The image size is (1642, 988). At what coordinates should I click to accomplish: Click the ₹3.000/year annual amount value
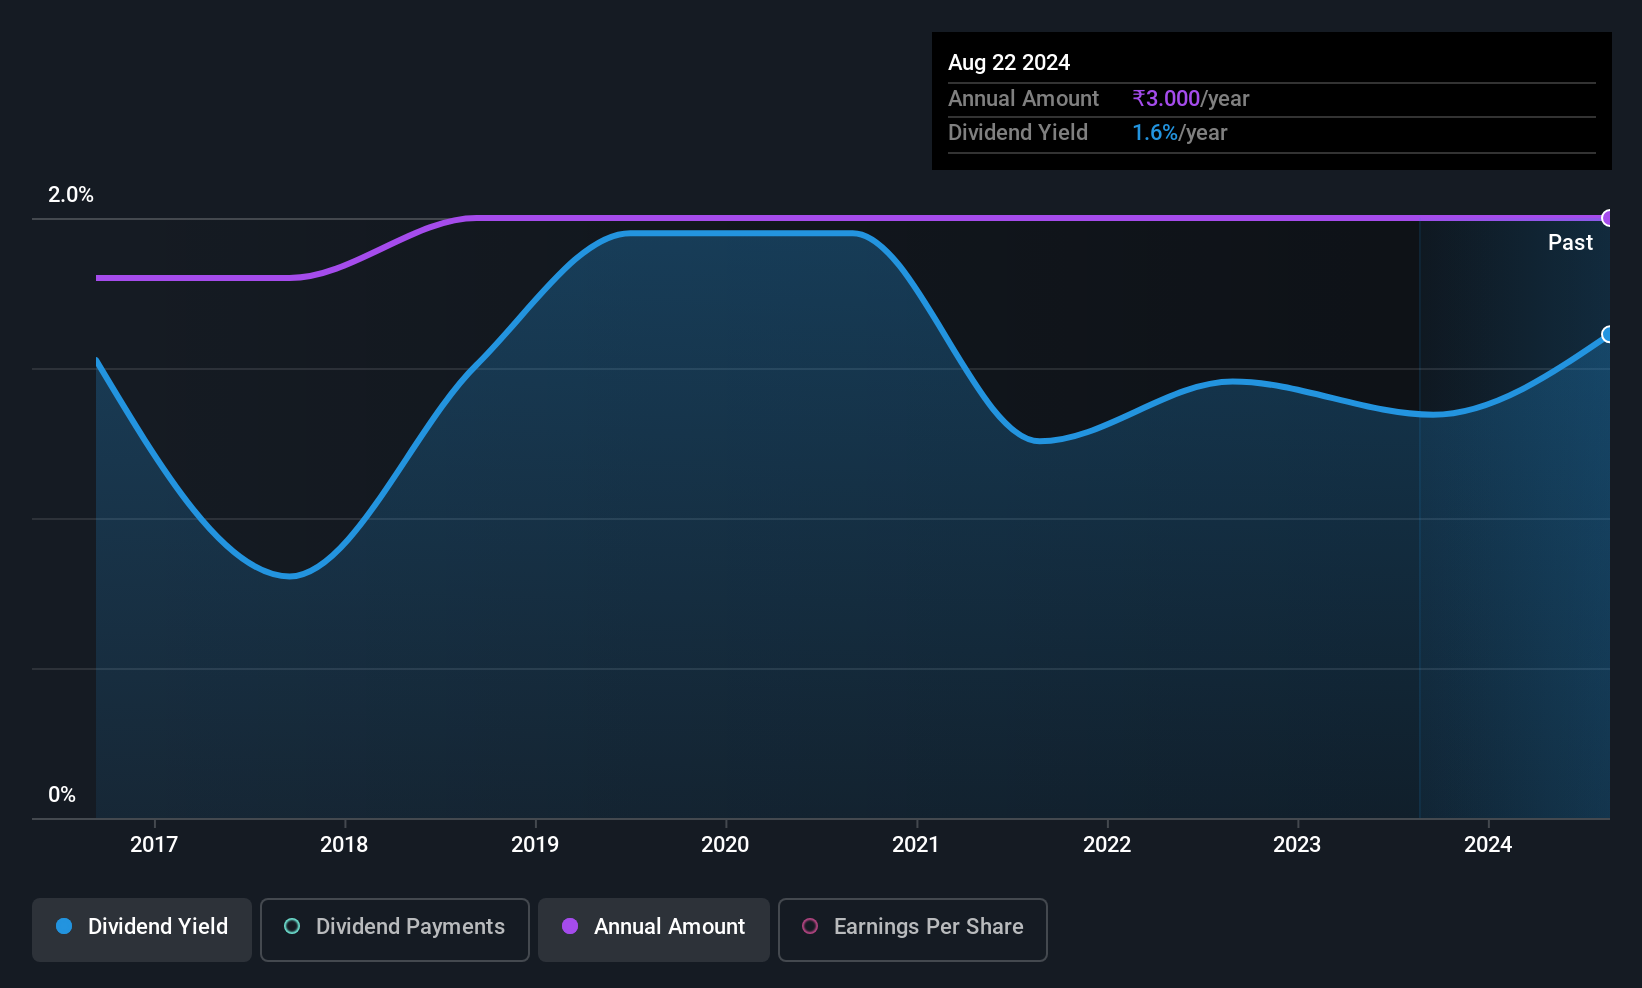click(1191, 99)
